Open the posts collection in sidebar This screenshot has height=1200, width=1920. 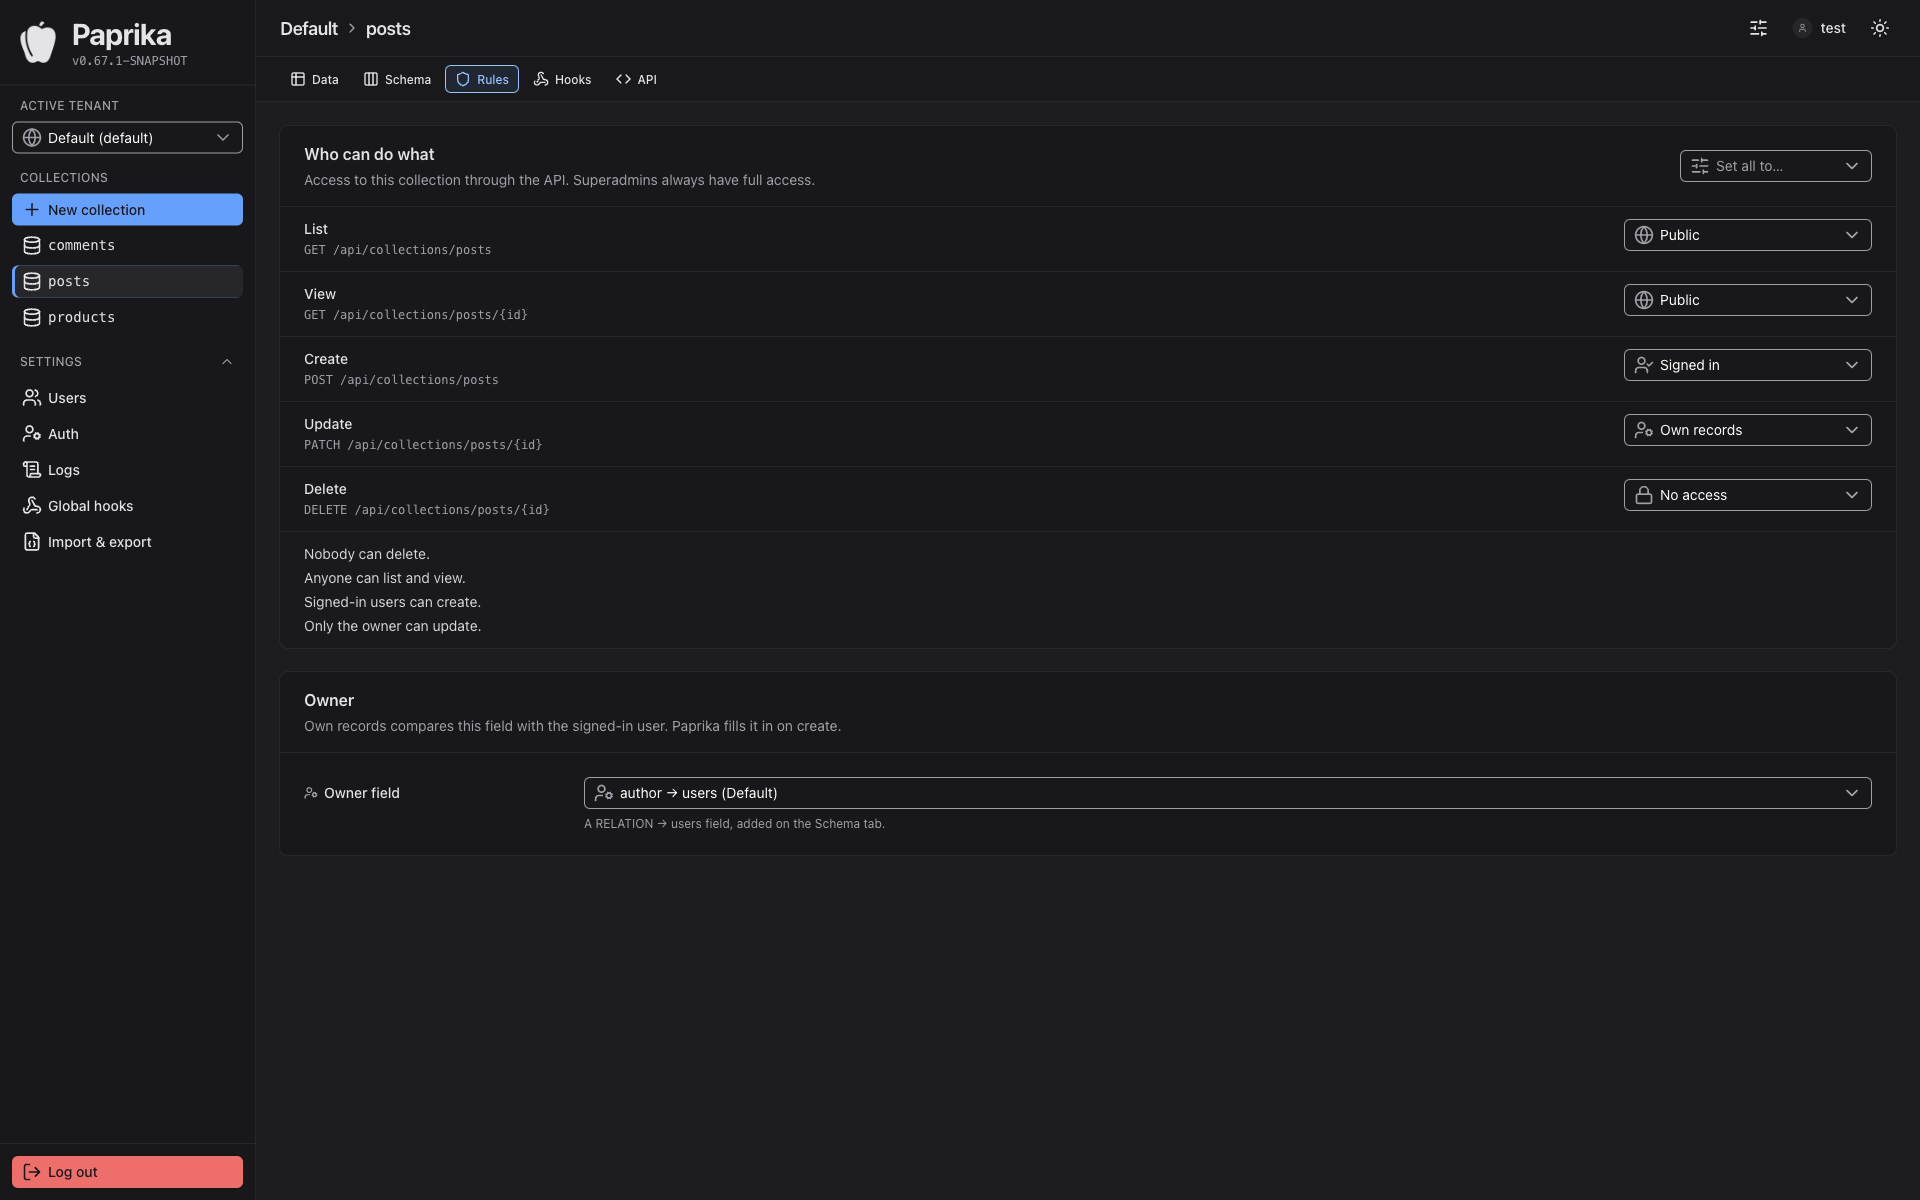127,282
